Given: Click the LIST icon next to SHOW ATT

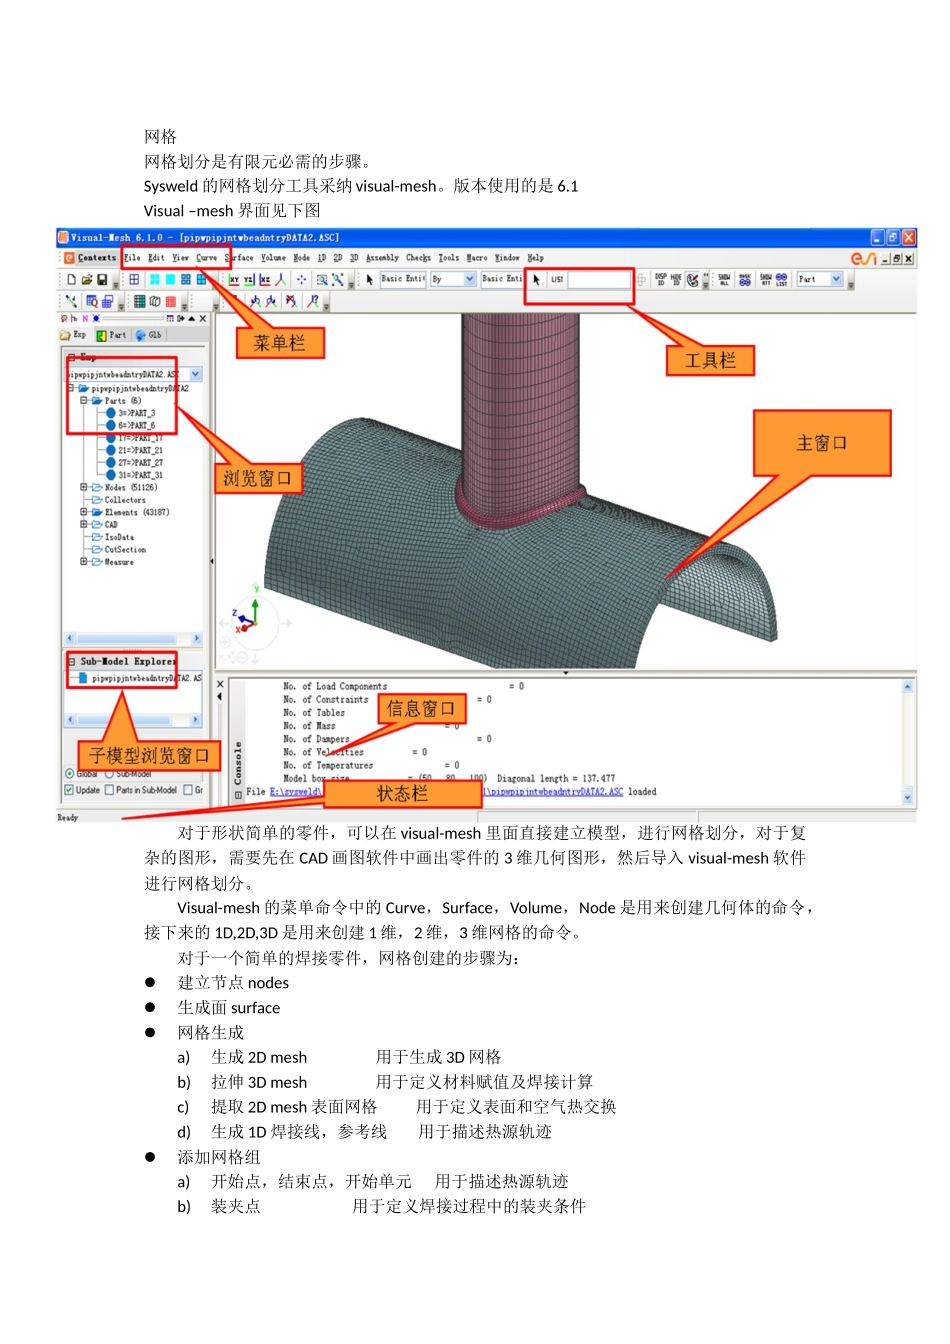Looking at the screenshot, I should (x=781, y=280).
